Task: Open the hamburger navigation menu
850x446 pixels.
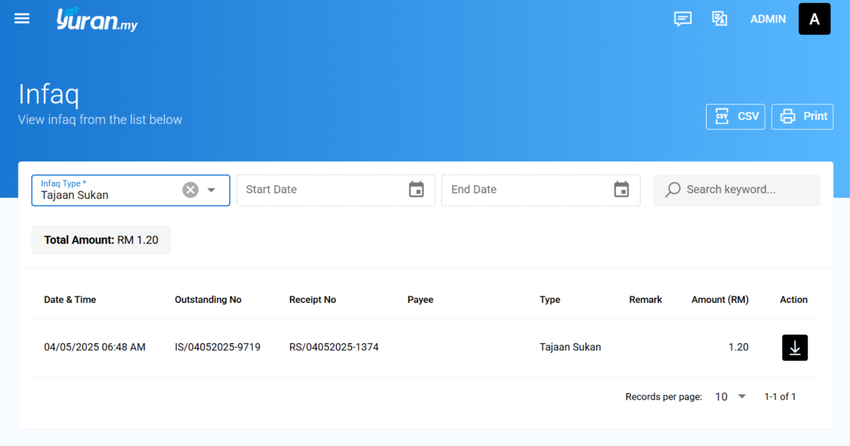Action: pyautogui.click(x=22, y=19)
